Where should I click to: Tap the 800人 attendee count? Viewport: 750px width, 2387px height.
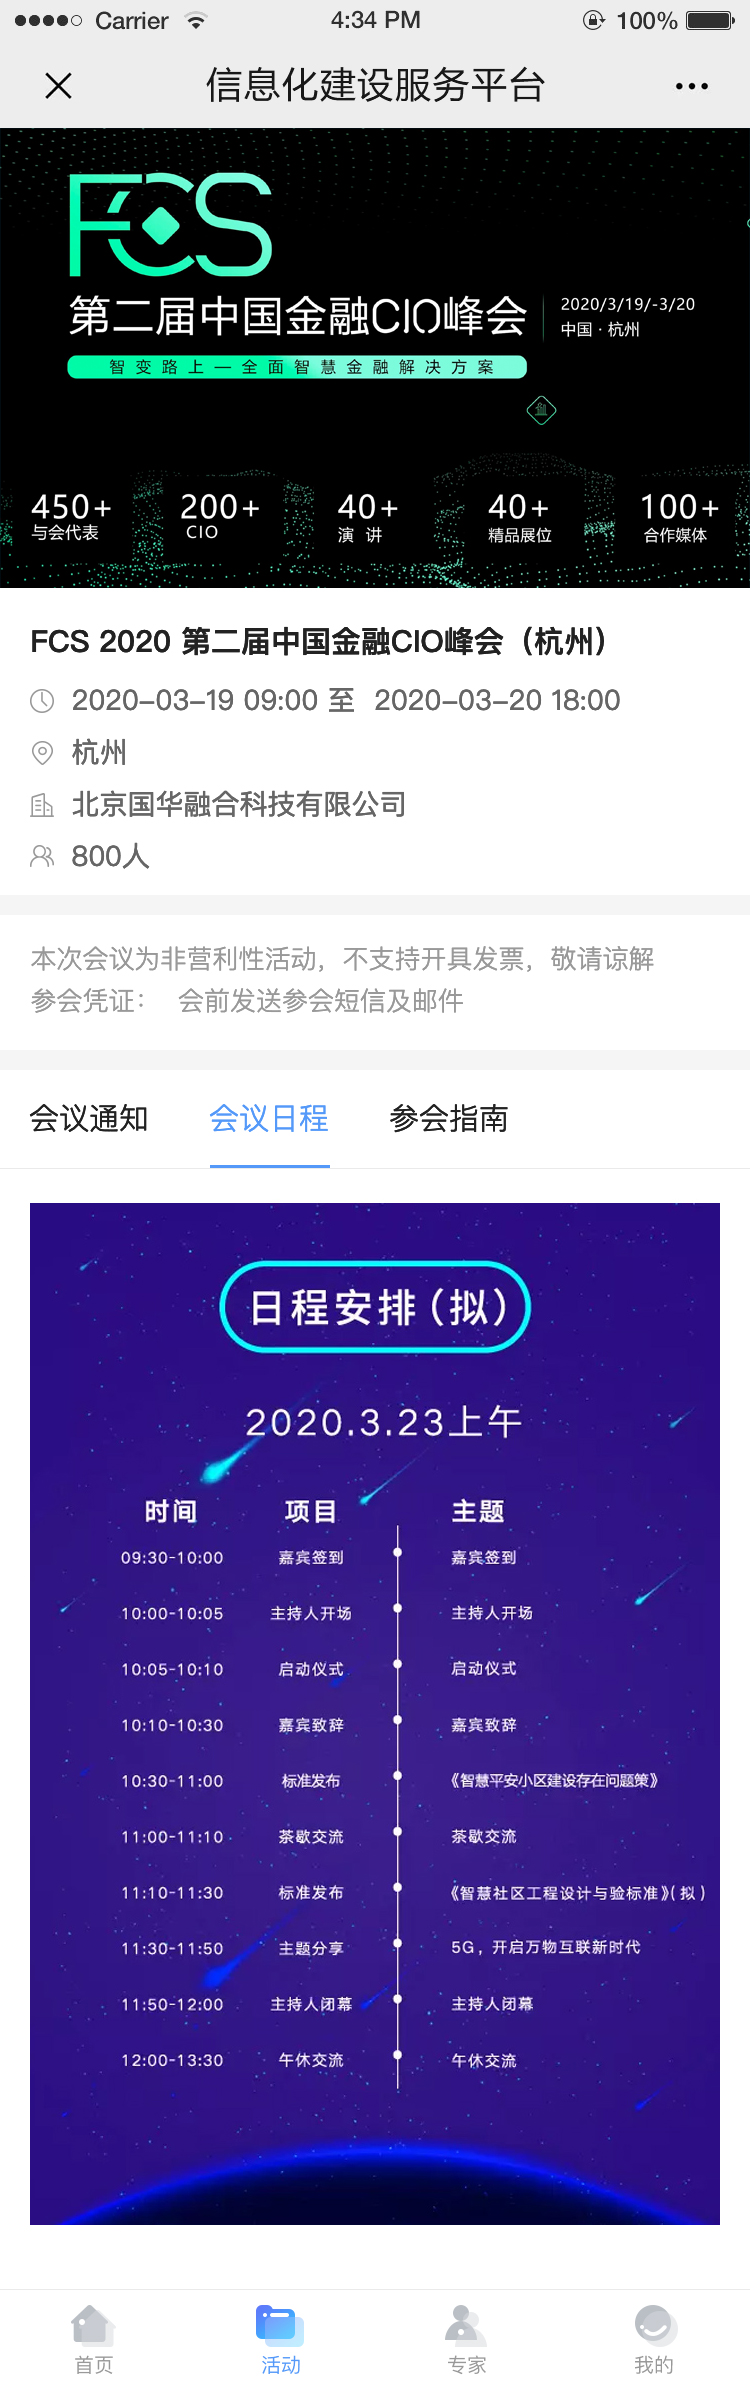click(110, 856)
